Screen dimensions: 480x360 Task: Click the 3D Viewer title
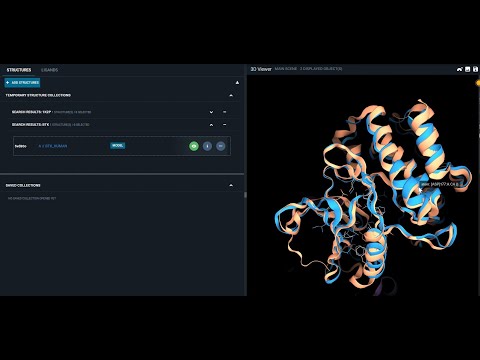(x=261, y=69)
